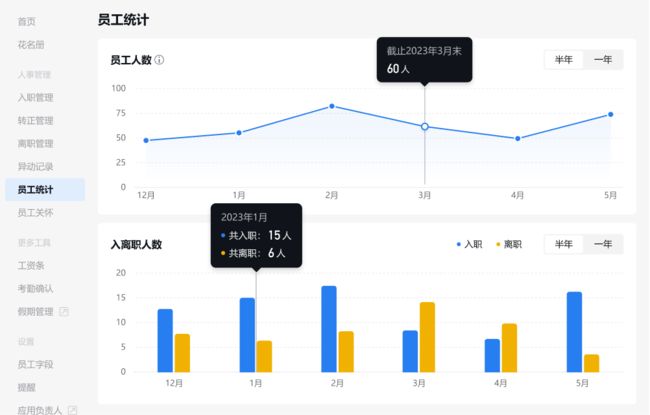This screenshot has height=415, width=650.
Task: Click the highlighted 3月 point on the line chart
Action: [424, 126]
